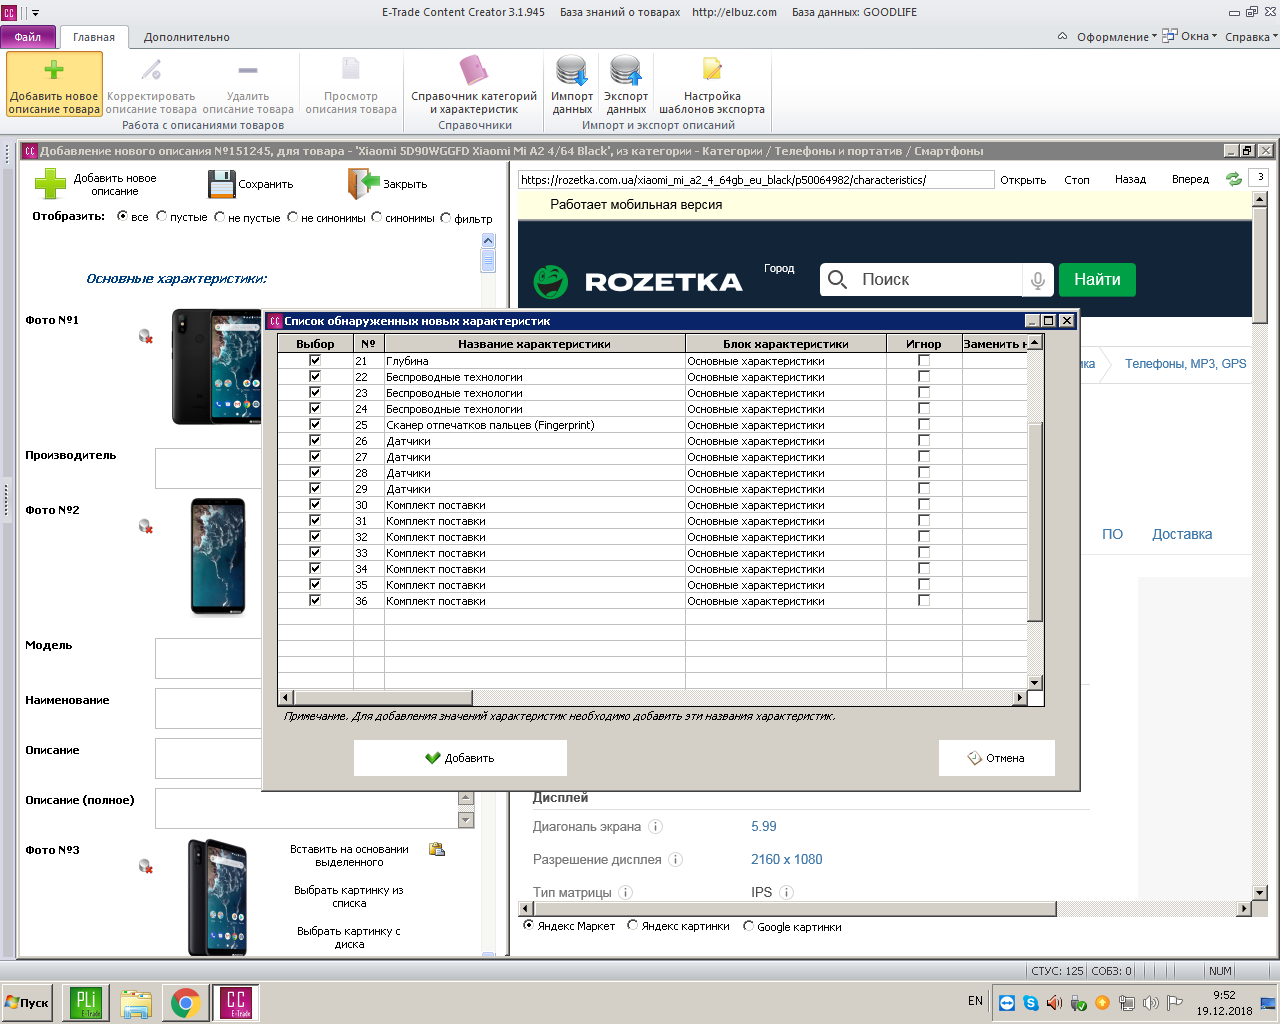The width and height of the screenshot is (1280, 1024).
Task: Open file explorer taskbar icon
Action: (136, 1003)
